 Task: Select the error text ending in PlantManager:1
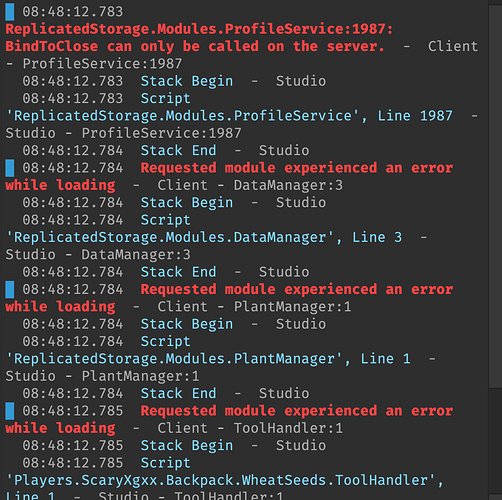[229, 298]
